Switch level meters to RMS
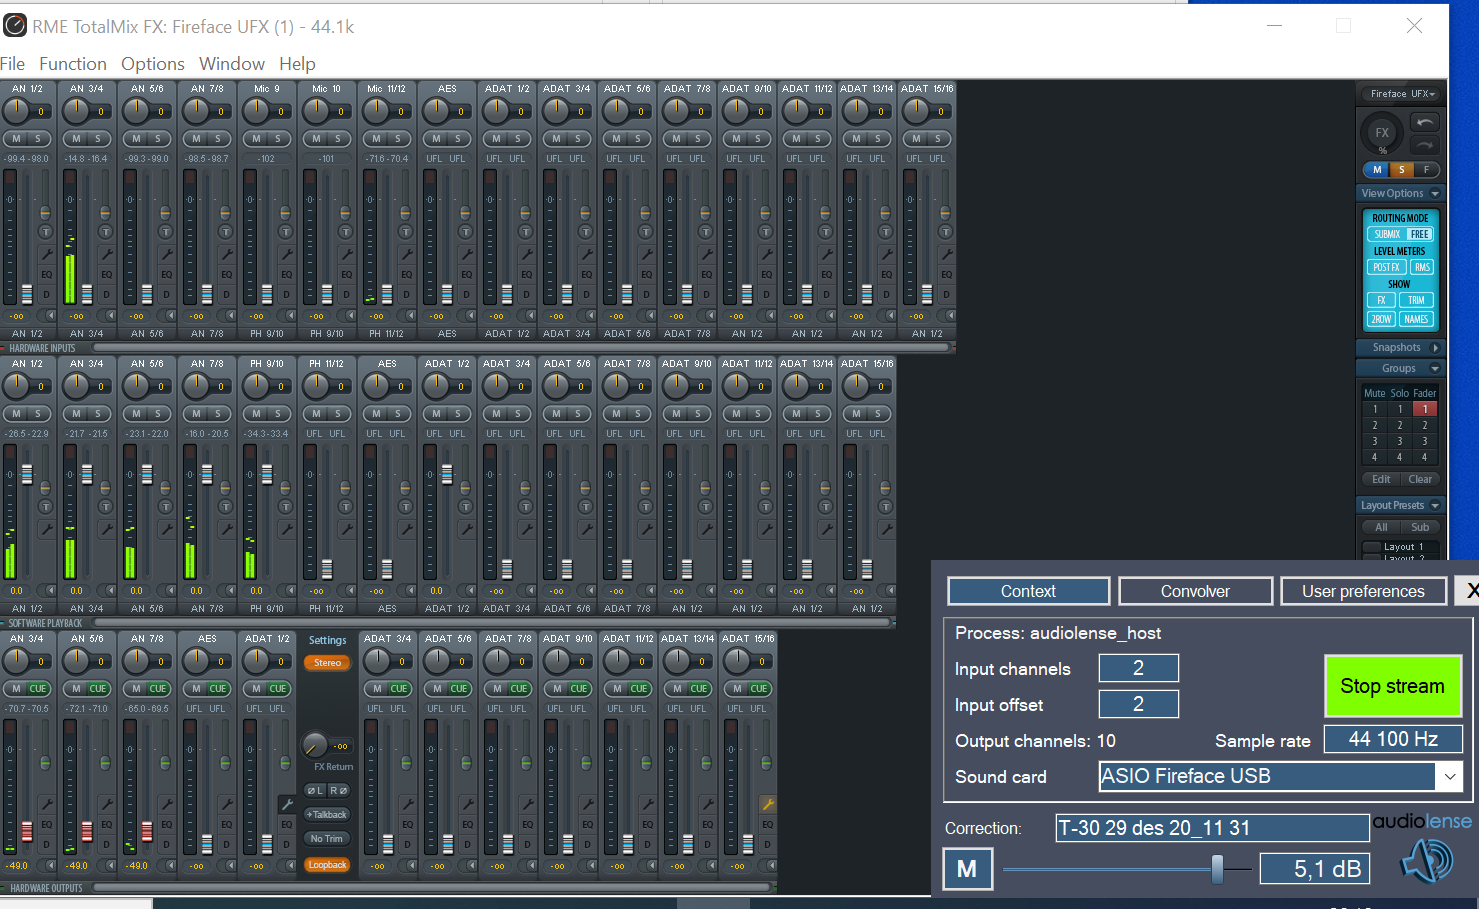The image size is (1479, 909). pyautogui.click(x=1422, y=267)
